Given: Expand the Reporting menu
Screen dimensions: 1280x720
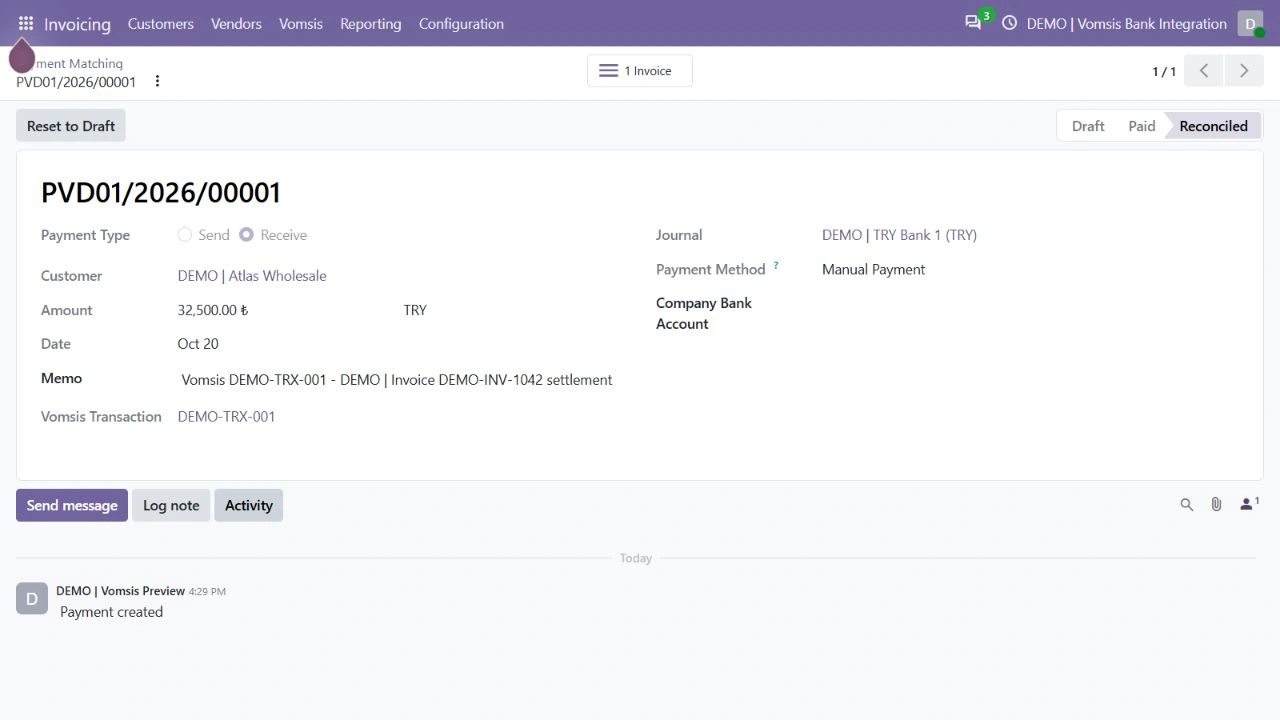Looking at the screenshot, I should coord(370,23).
